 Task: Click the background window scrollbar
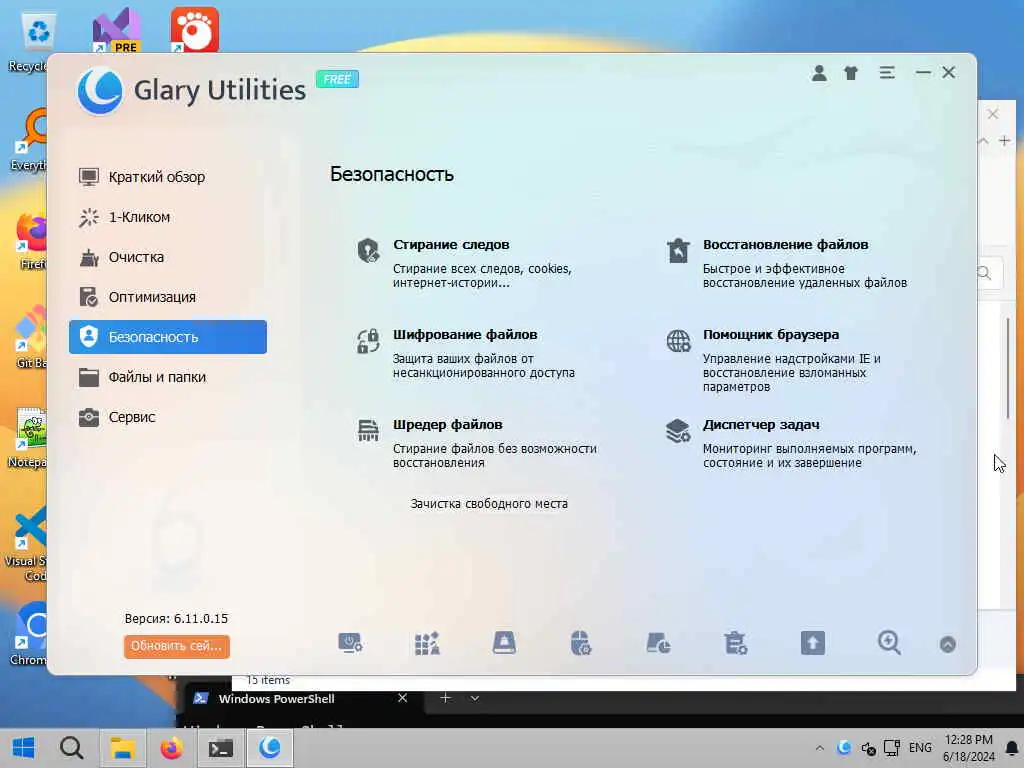point(1008,369)
